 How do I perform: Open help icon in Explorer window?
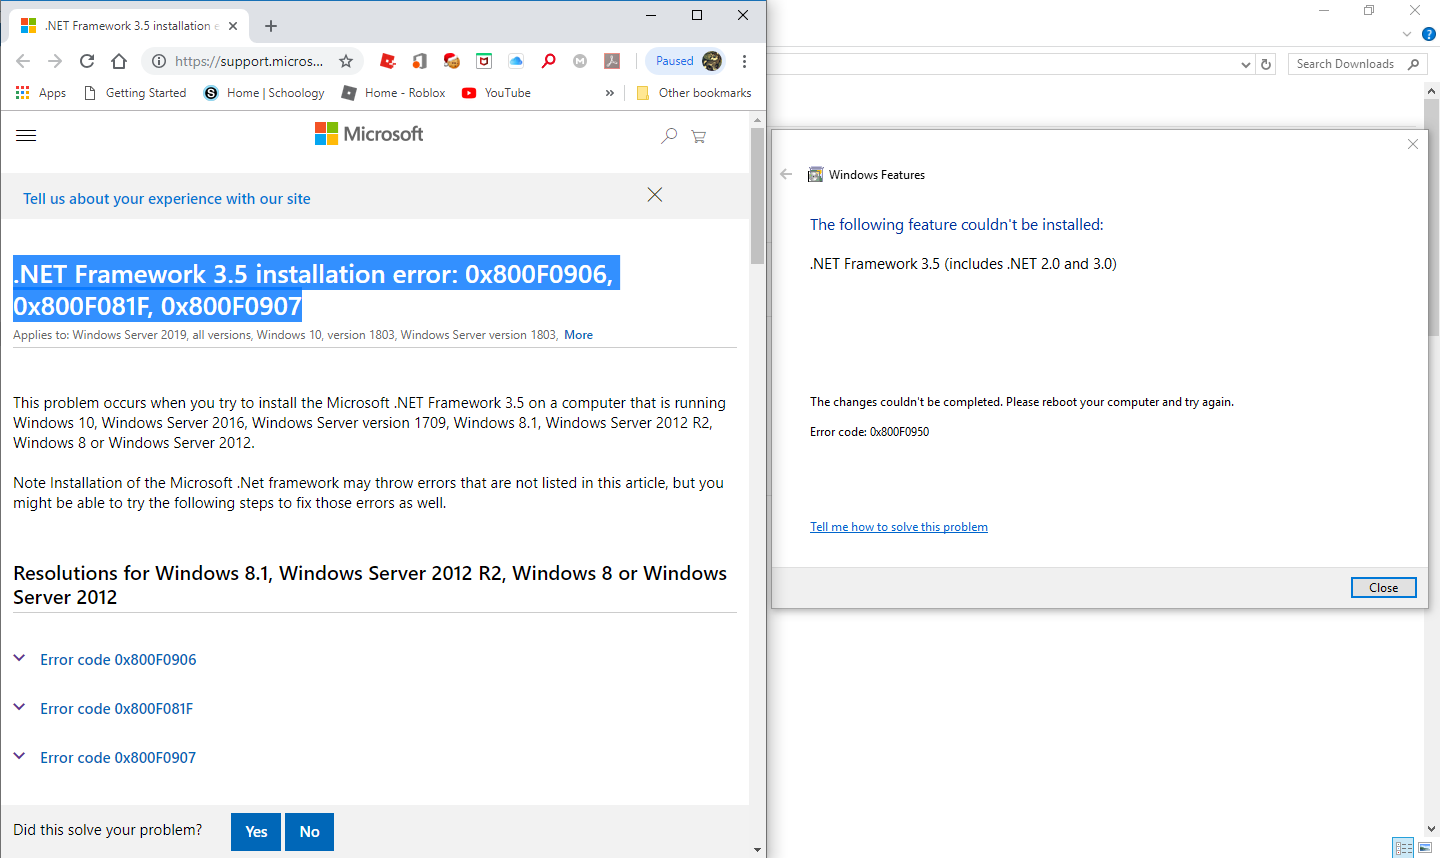[1429, 34]
